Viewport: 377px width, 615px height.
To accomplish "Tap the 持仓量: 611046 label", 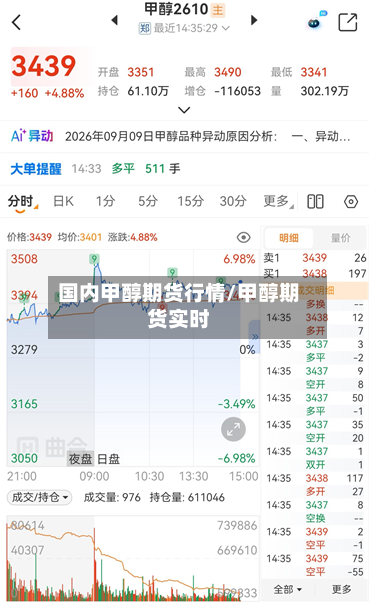I will [187, 498].
